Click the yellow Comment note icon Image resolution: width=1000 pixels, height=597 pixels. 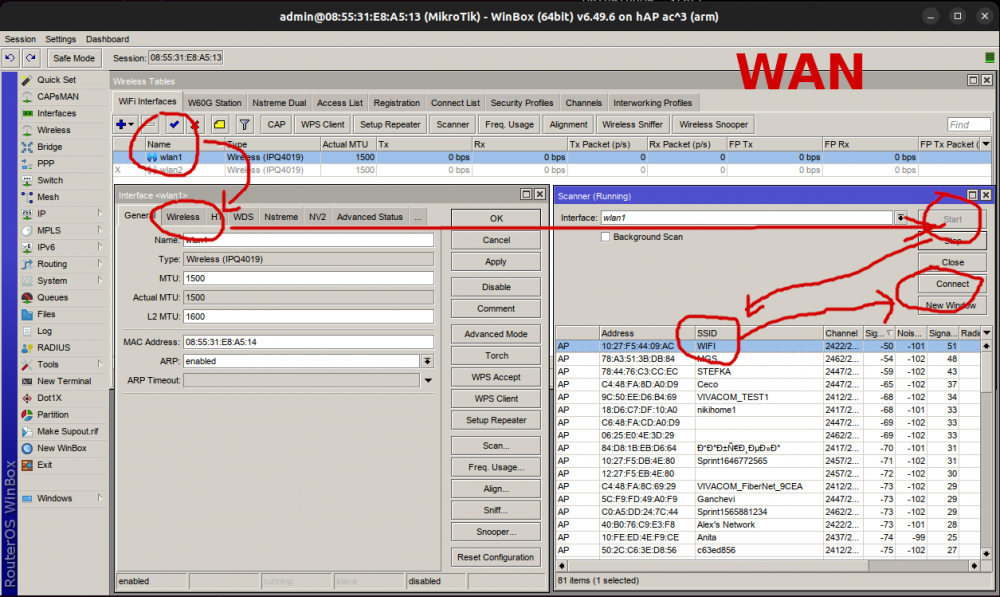coord(219,125)
